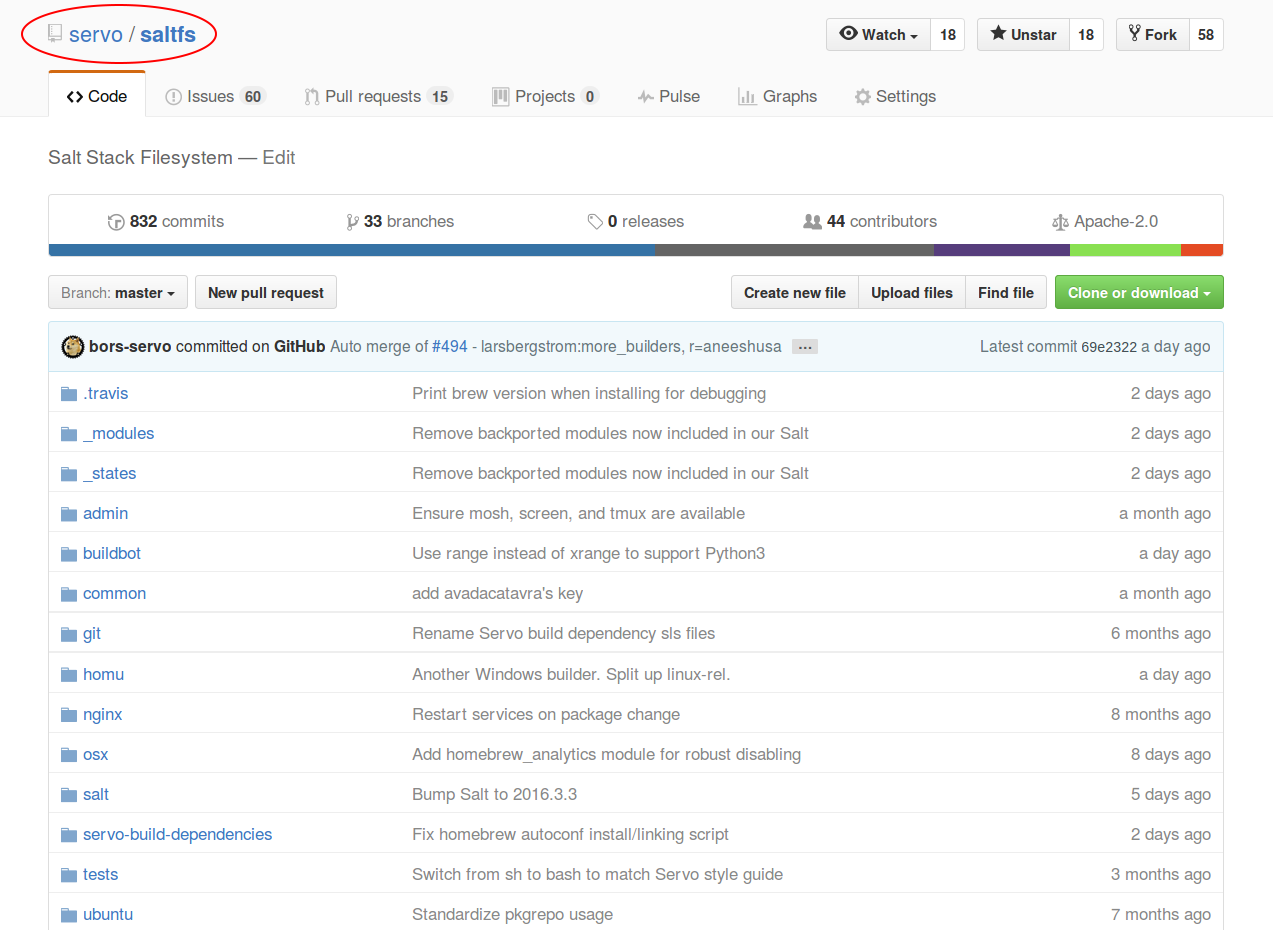Image resolution: width=1273 pixels, height=930 pixels.
Task: View the 832 commits history
Action: pyautogui.click(x=166, y=222)
